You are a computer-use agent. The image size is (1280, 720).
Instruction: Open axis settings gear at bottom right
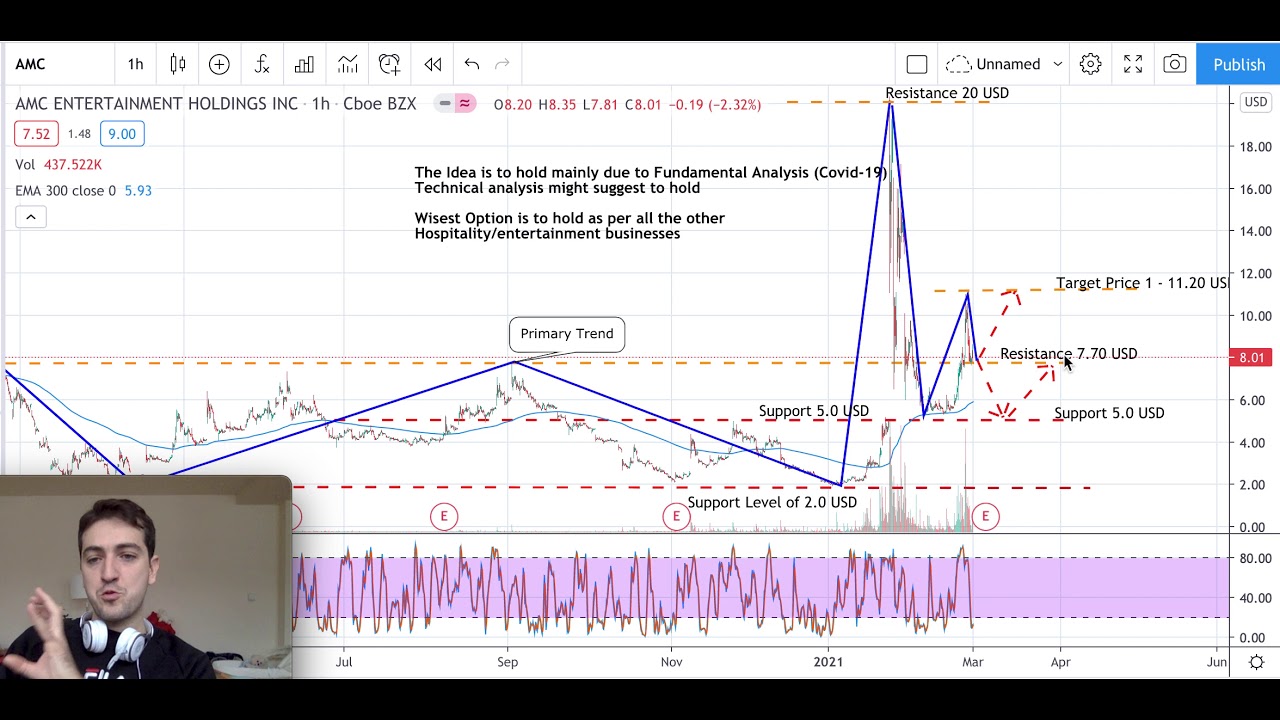[x=1257, y=662]
